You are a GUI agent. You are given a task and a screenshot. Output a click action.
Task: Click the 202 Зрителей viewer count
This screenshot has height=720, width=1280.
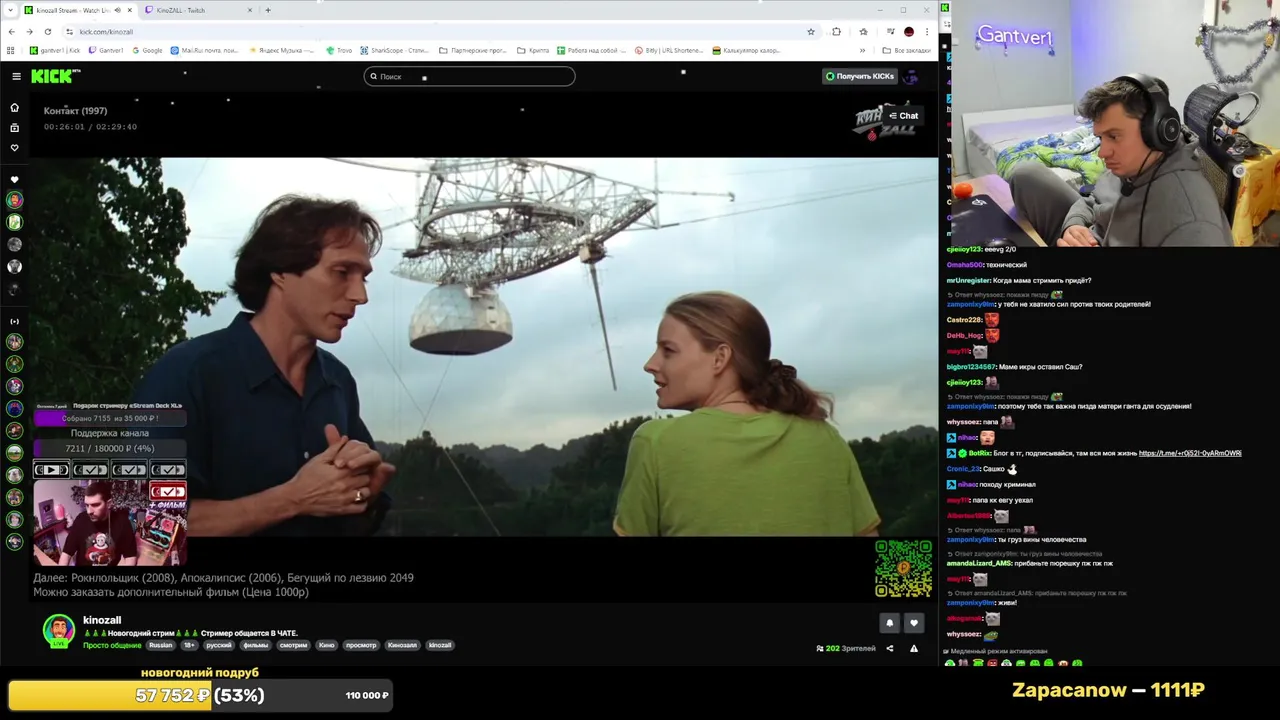point(846,648)
